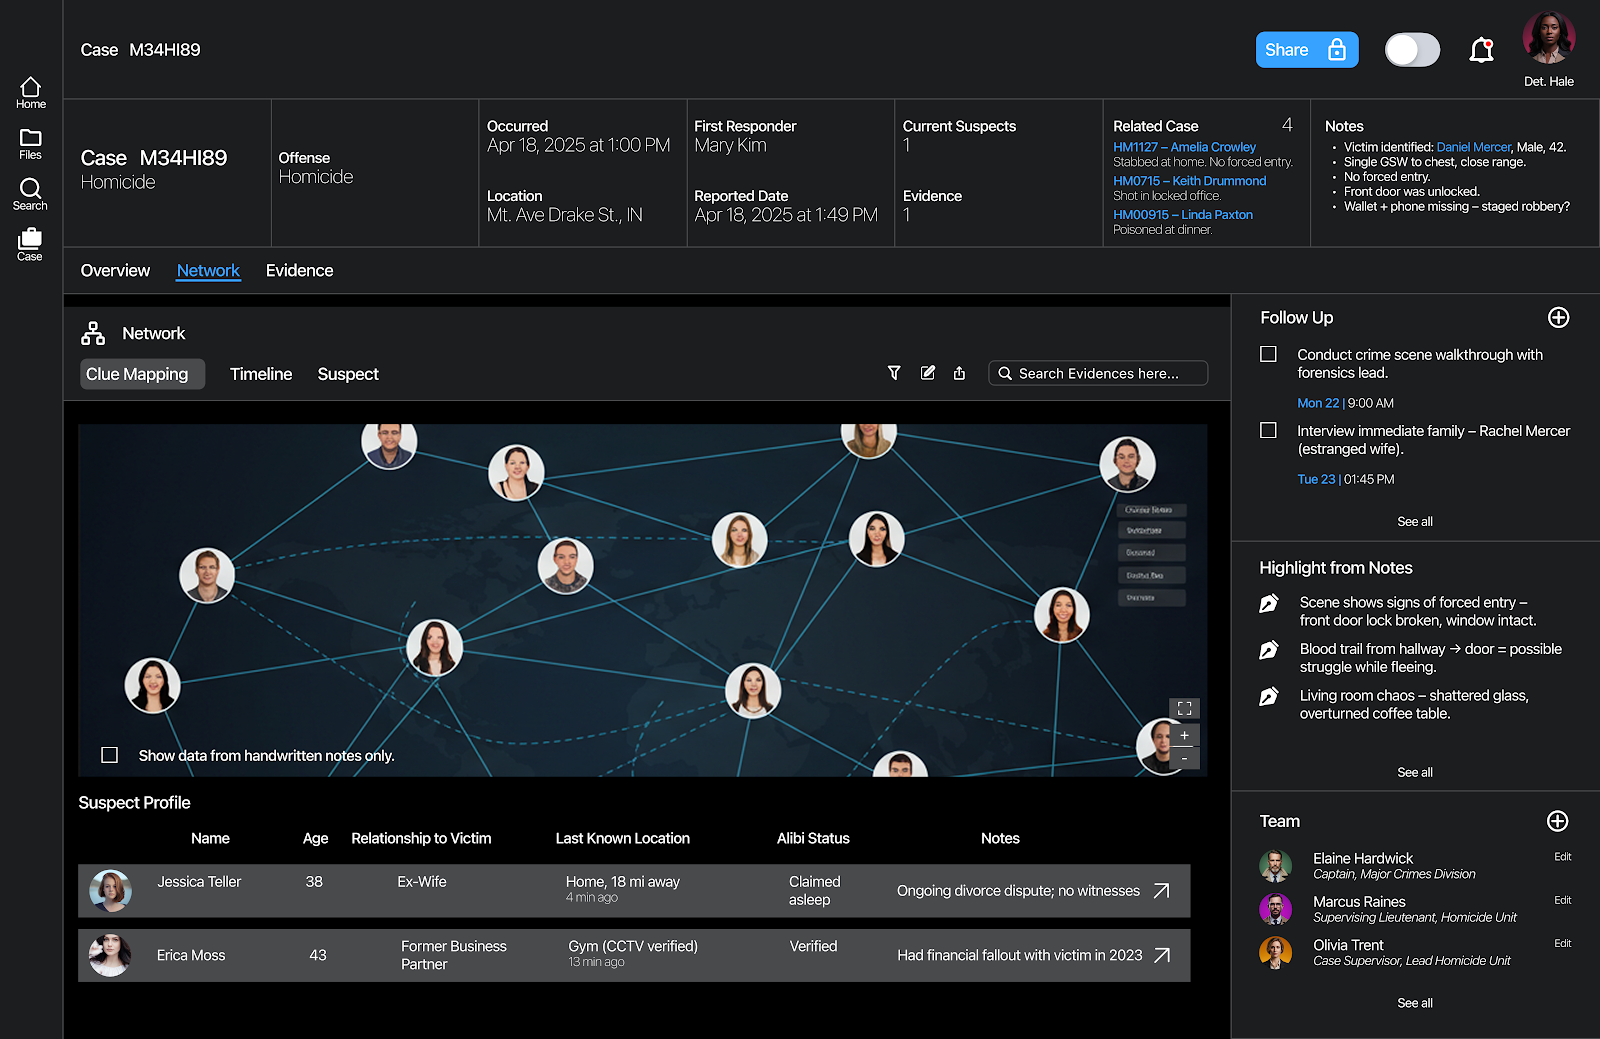Add a new Follow Up item
Viewport: 1600px width, 1039px height.
tap(1558, 317)
